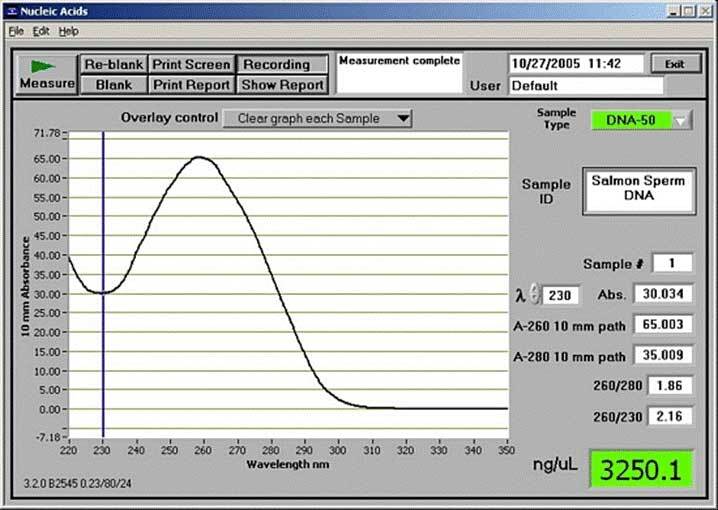Open the Edit menu

click(x=41, y=31)
